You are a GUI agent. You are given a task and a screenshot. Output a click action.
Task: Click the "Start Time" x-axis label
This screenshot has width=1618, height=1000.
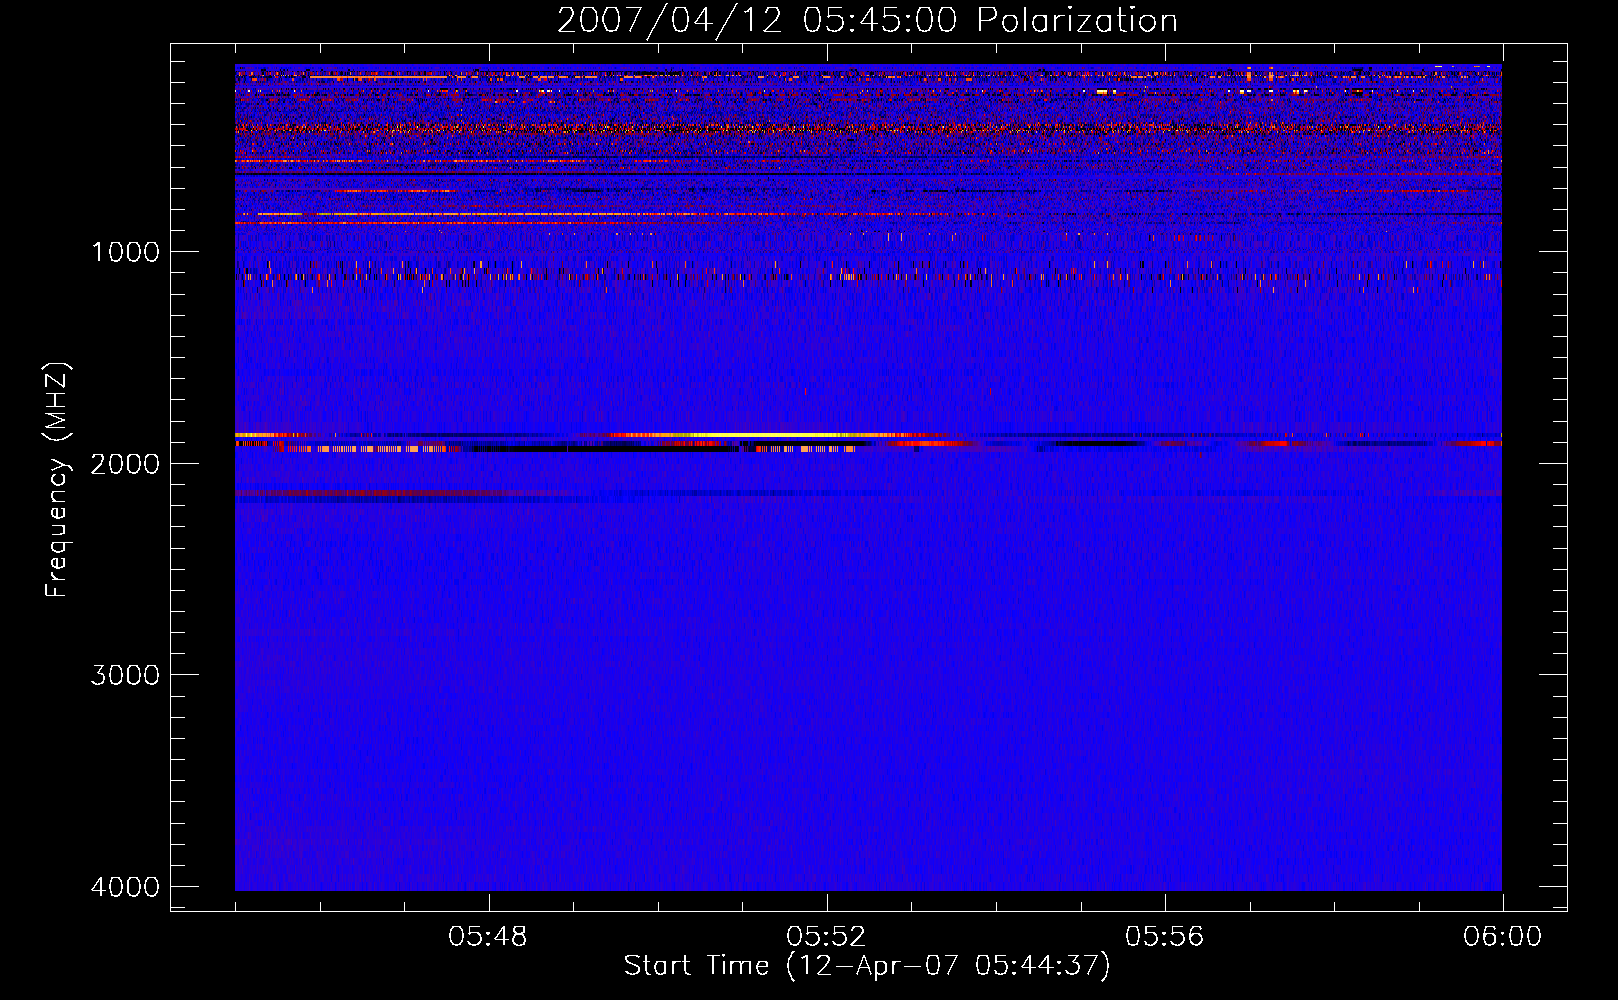[x=867, y=966]
